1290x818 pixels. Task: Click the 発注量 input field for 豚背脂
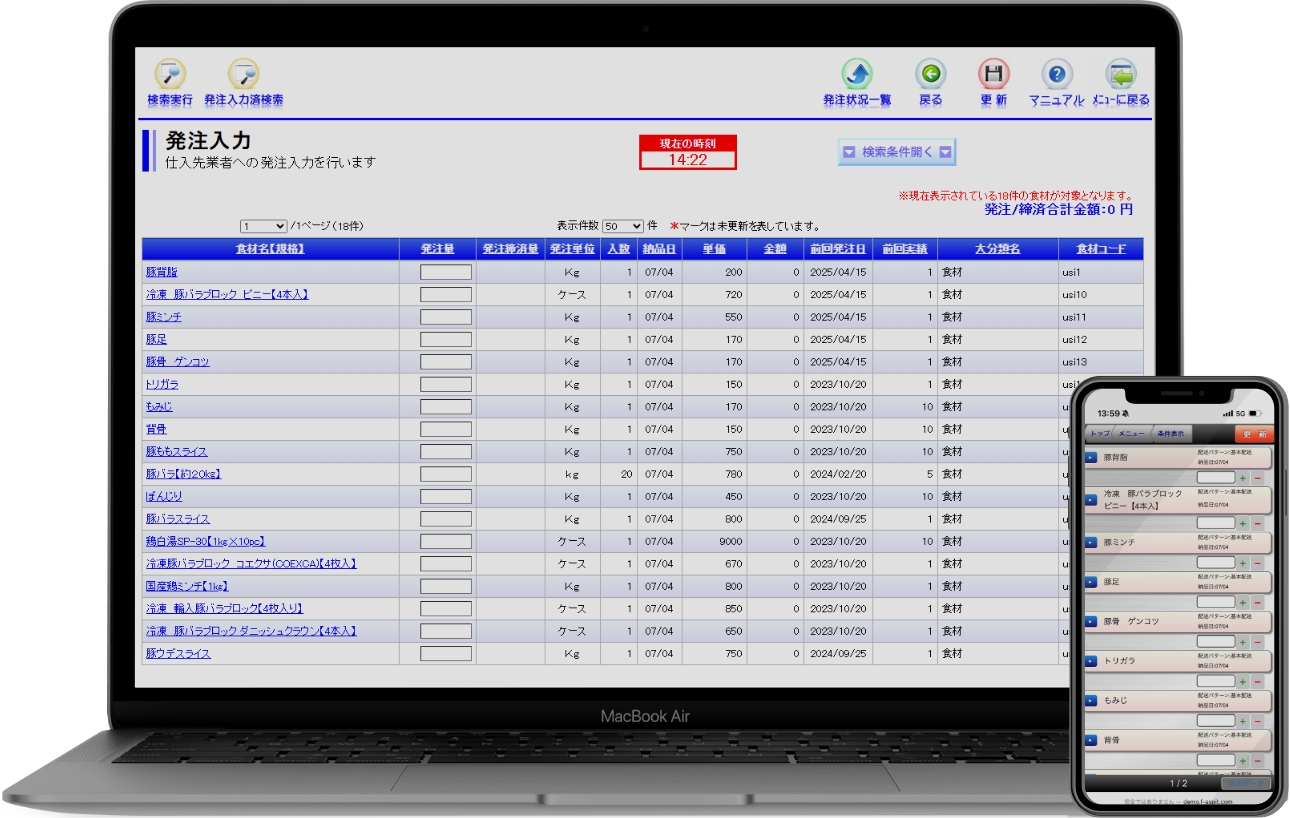[x=446, y=272]
